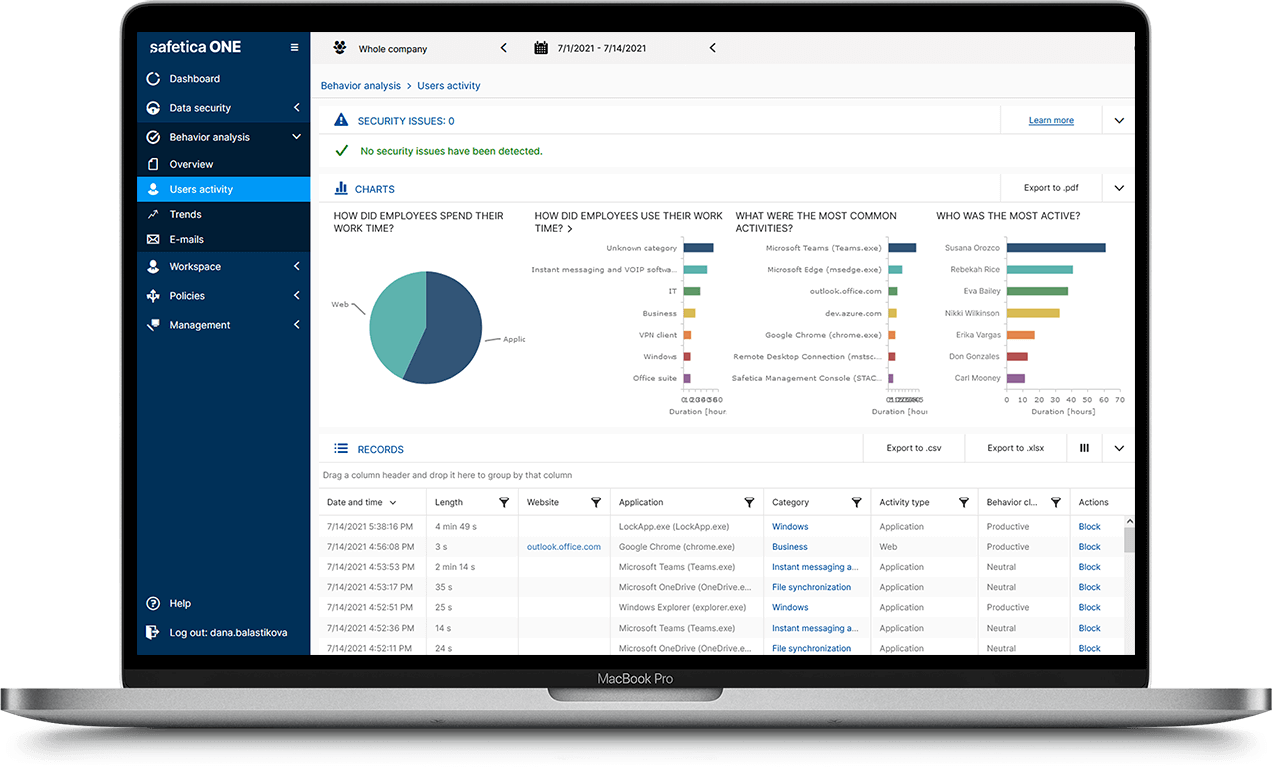Expand the Policies chevron
1272x767 pixels.
[x=296, y=295]
